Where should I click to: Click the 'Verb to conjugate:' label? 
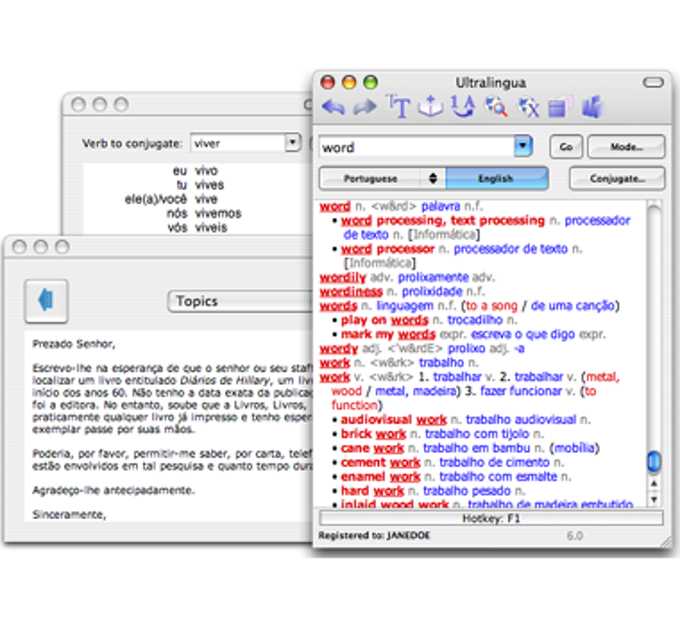click(x=132, y=144)
